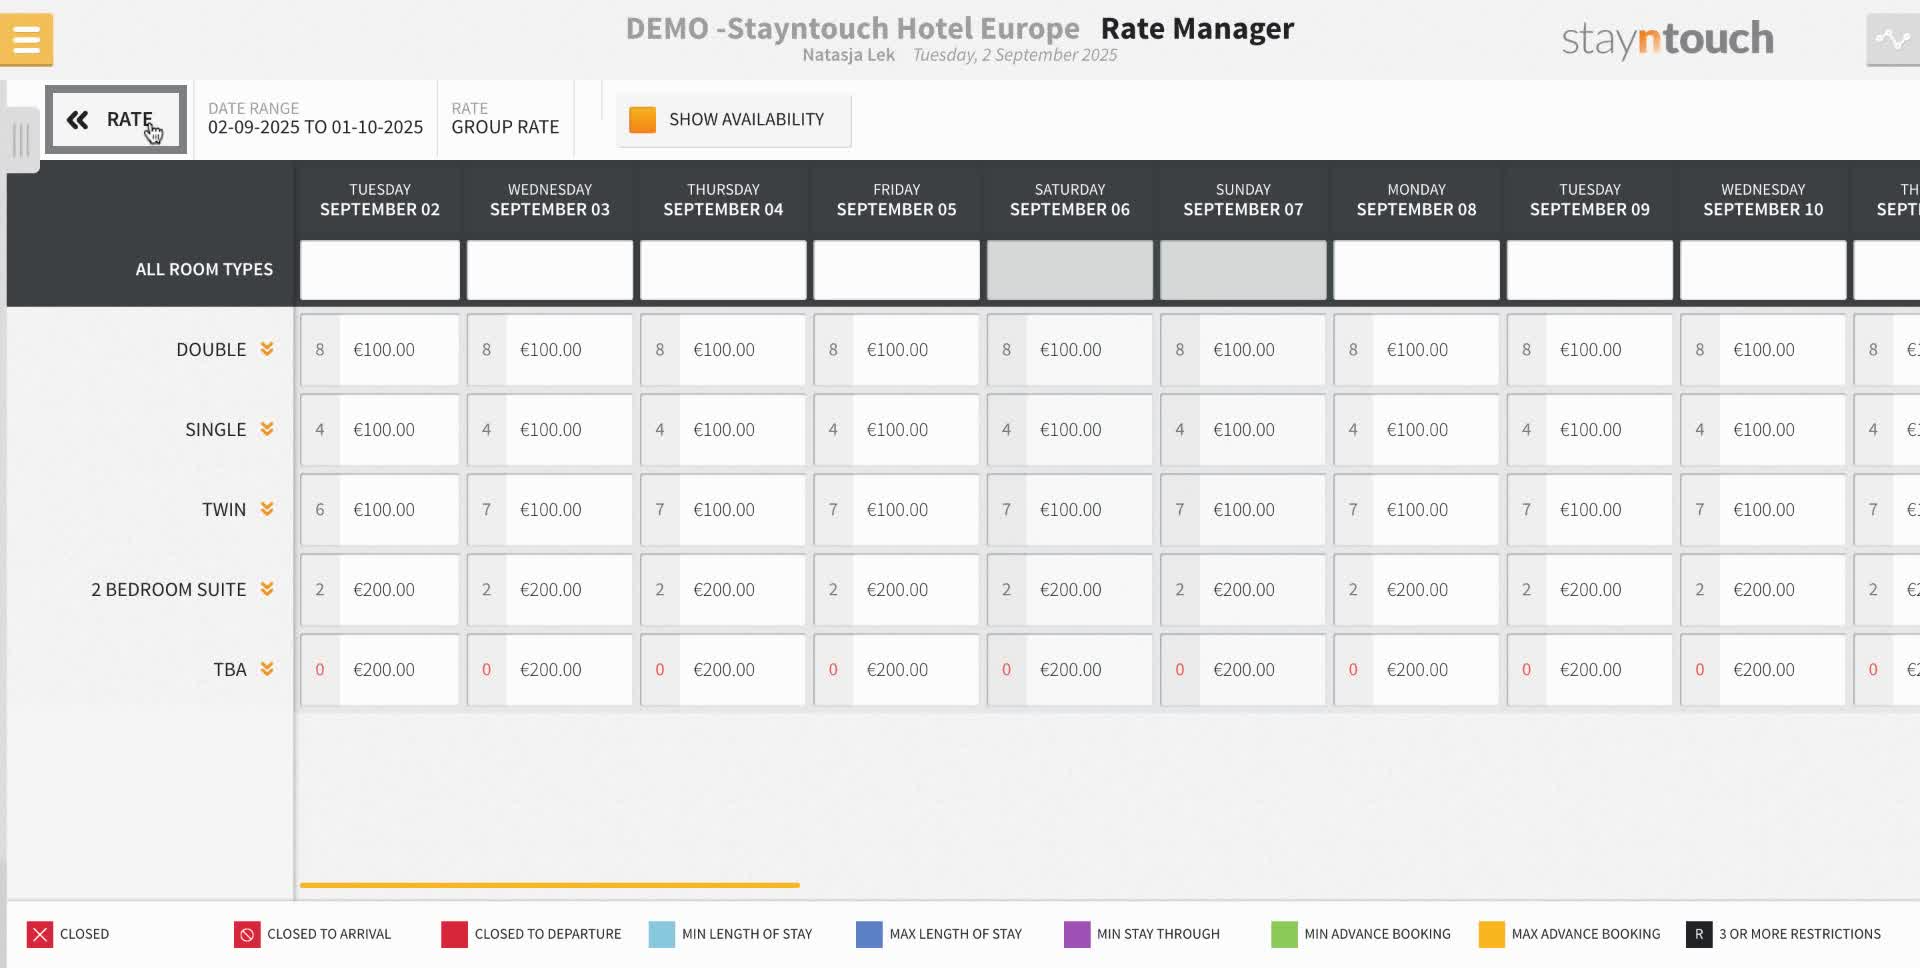1920x968 pixels.
Task: Click the Min Advance Booking green swatch
Action: (1284, 934)
